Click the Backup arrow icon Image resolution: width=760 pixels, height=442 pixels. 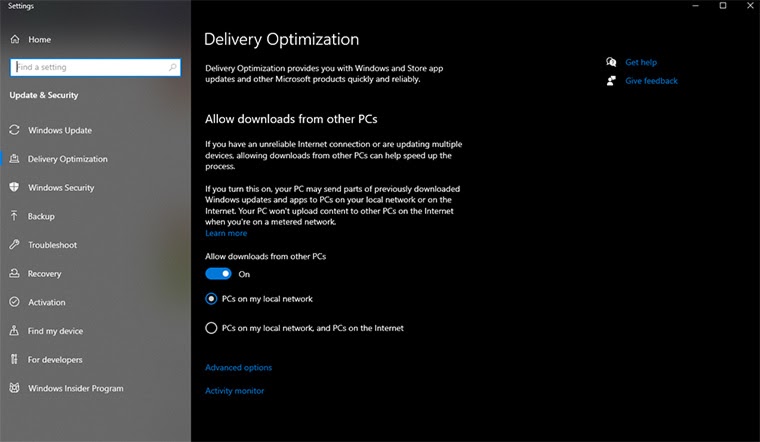point(14,216)
